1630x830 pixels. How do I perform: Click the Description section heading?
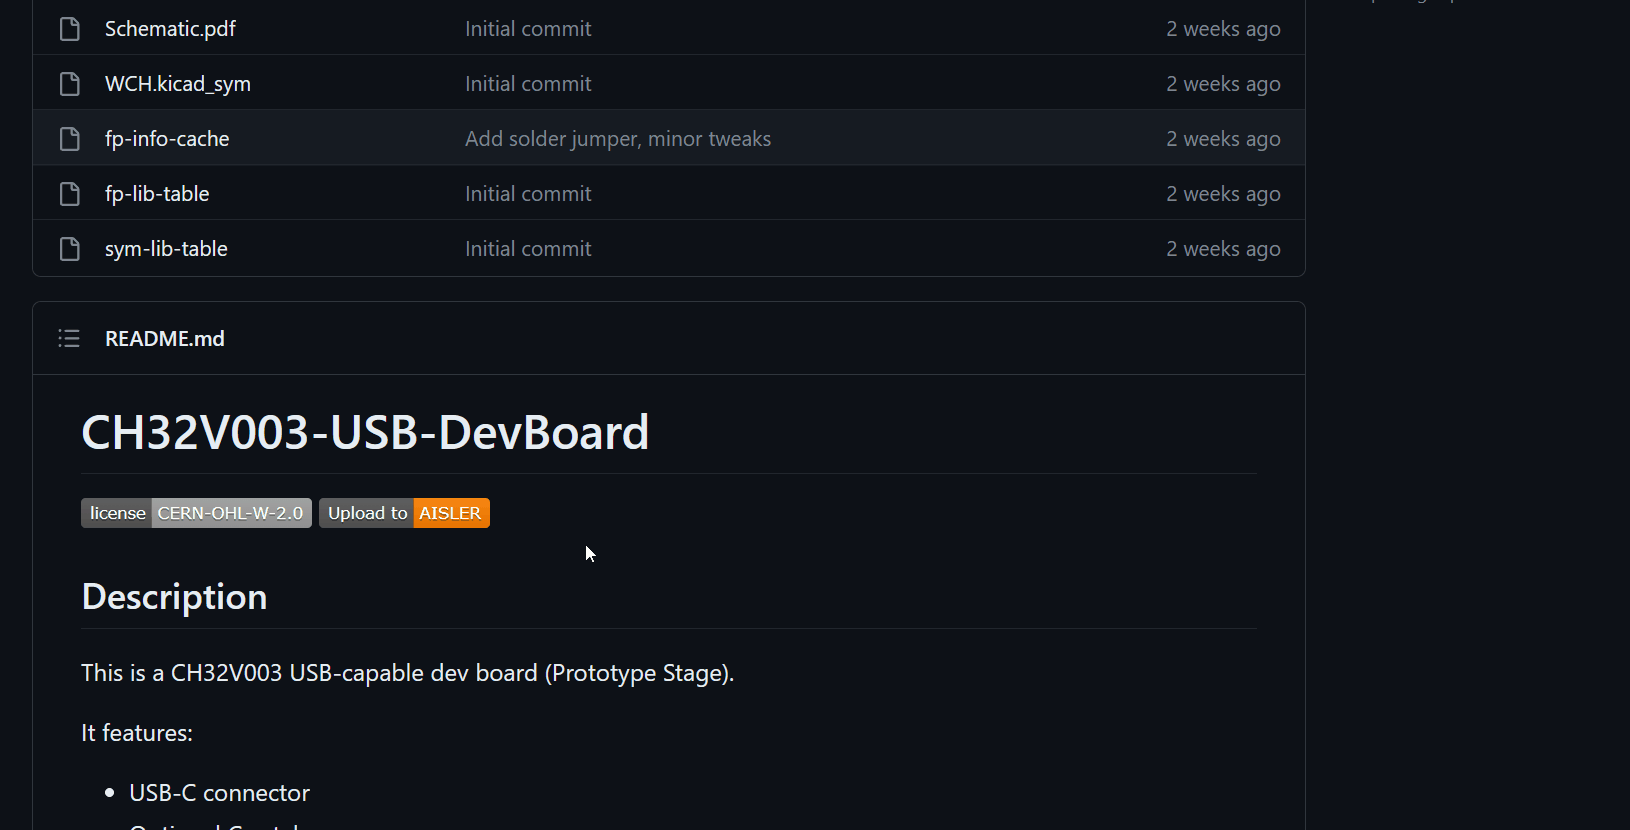(x=174, y=597)
